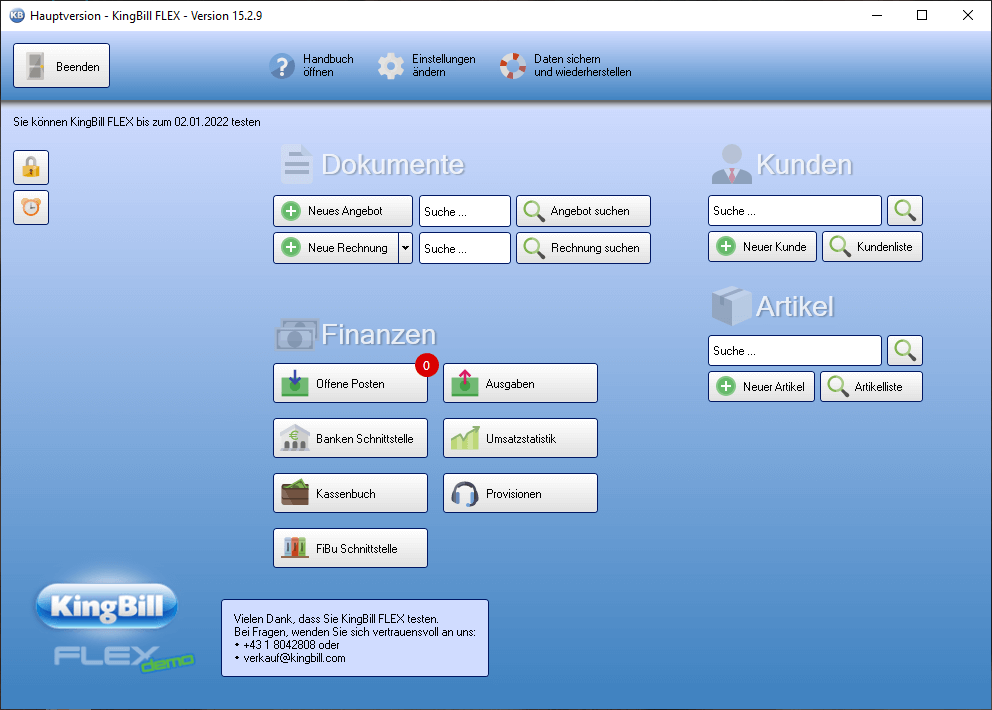
Task: Open the Ausgaben expenses section
Action: (520, 383)
